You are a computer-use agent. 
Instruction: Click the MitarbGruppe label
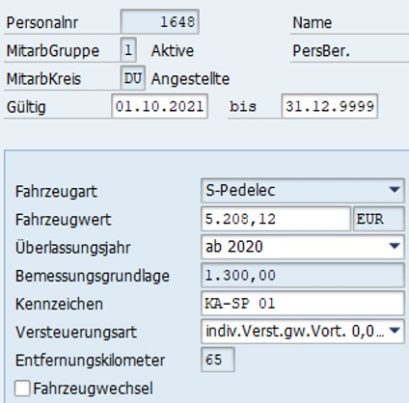(x=53, y=51)
